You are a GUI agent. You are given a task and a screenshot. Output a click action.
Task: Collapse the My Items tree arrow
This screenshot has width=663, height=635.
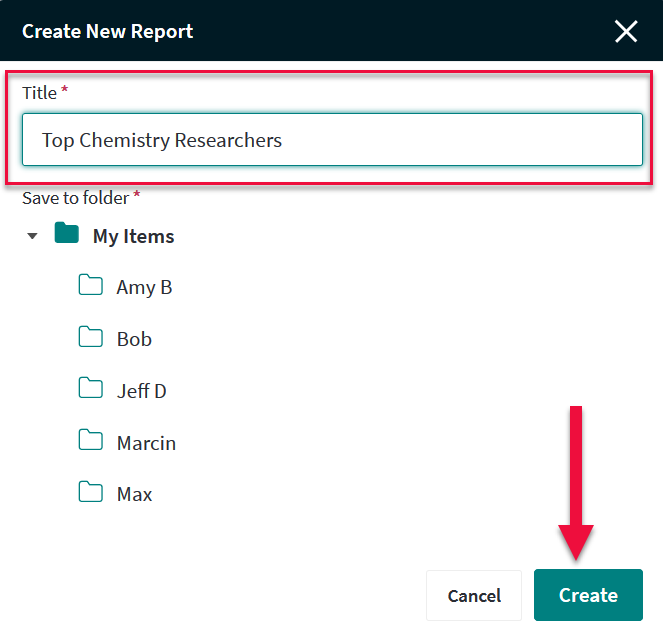pyautogui.click(x=33, y=237)
